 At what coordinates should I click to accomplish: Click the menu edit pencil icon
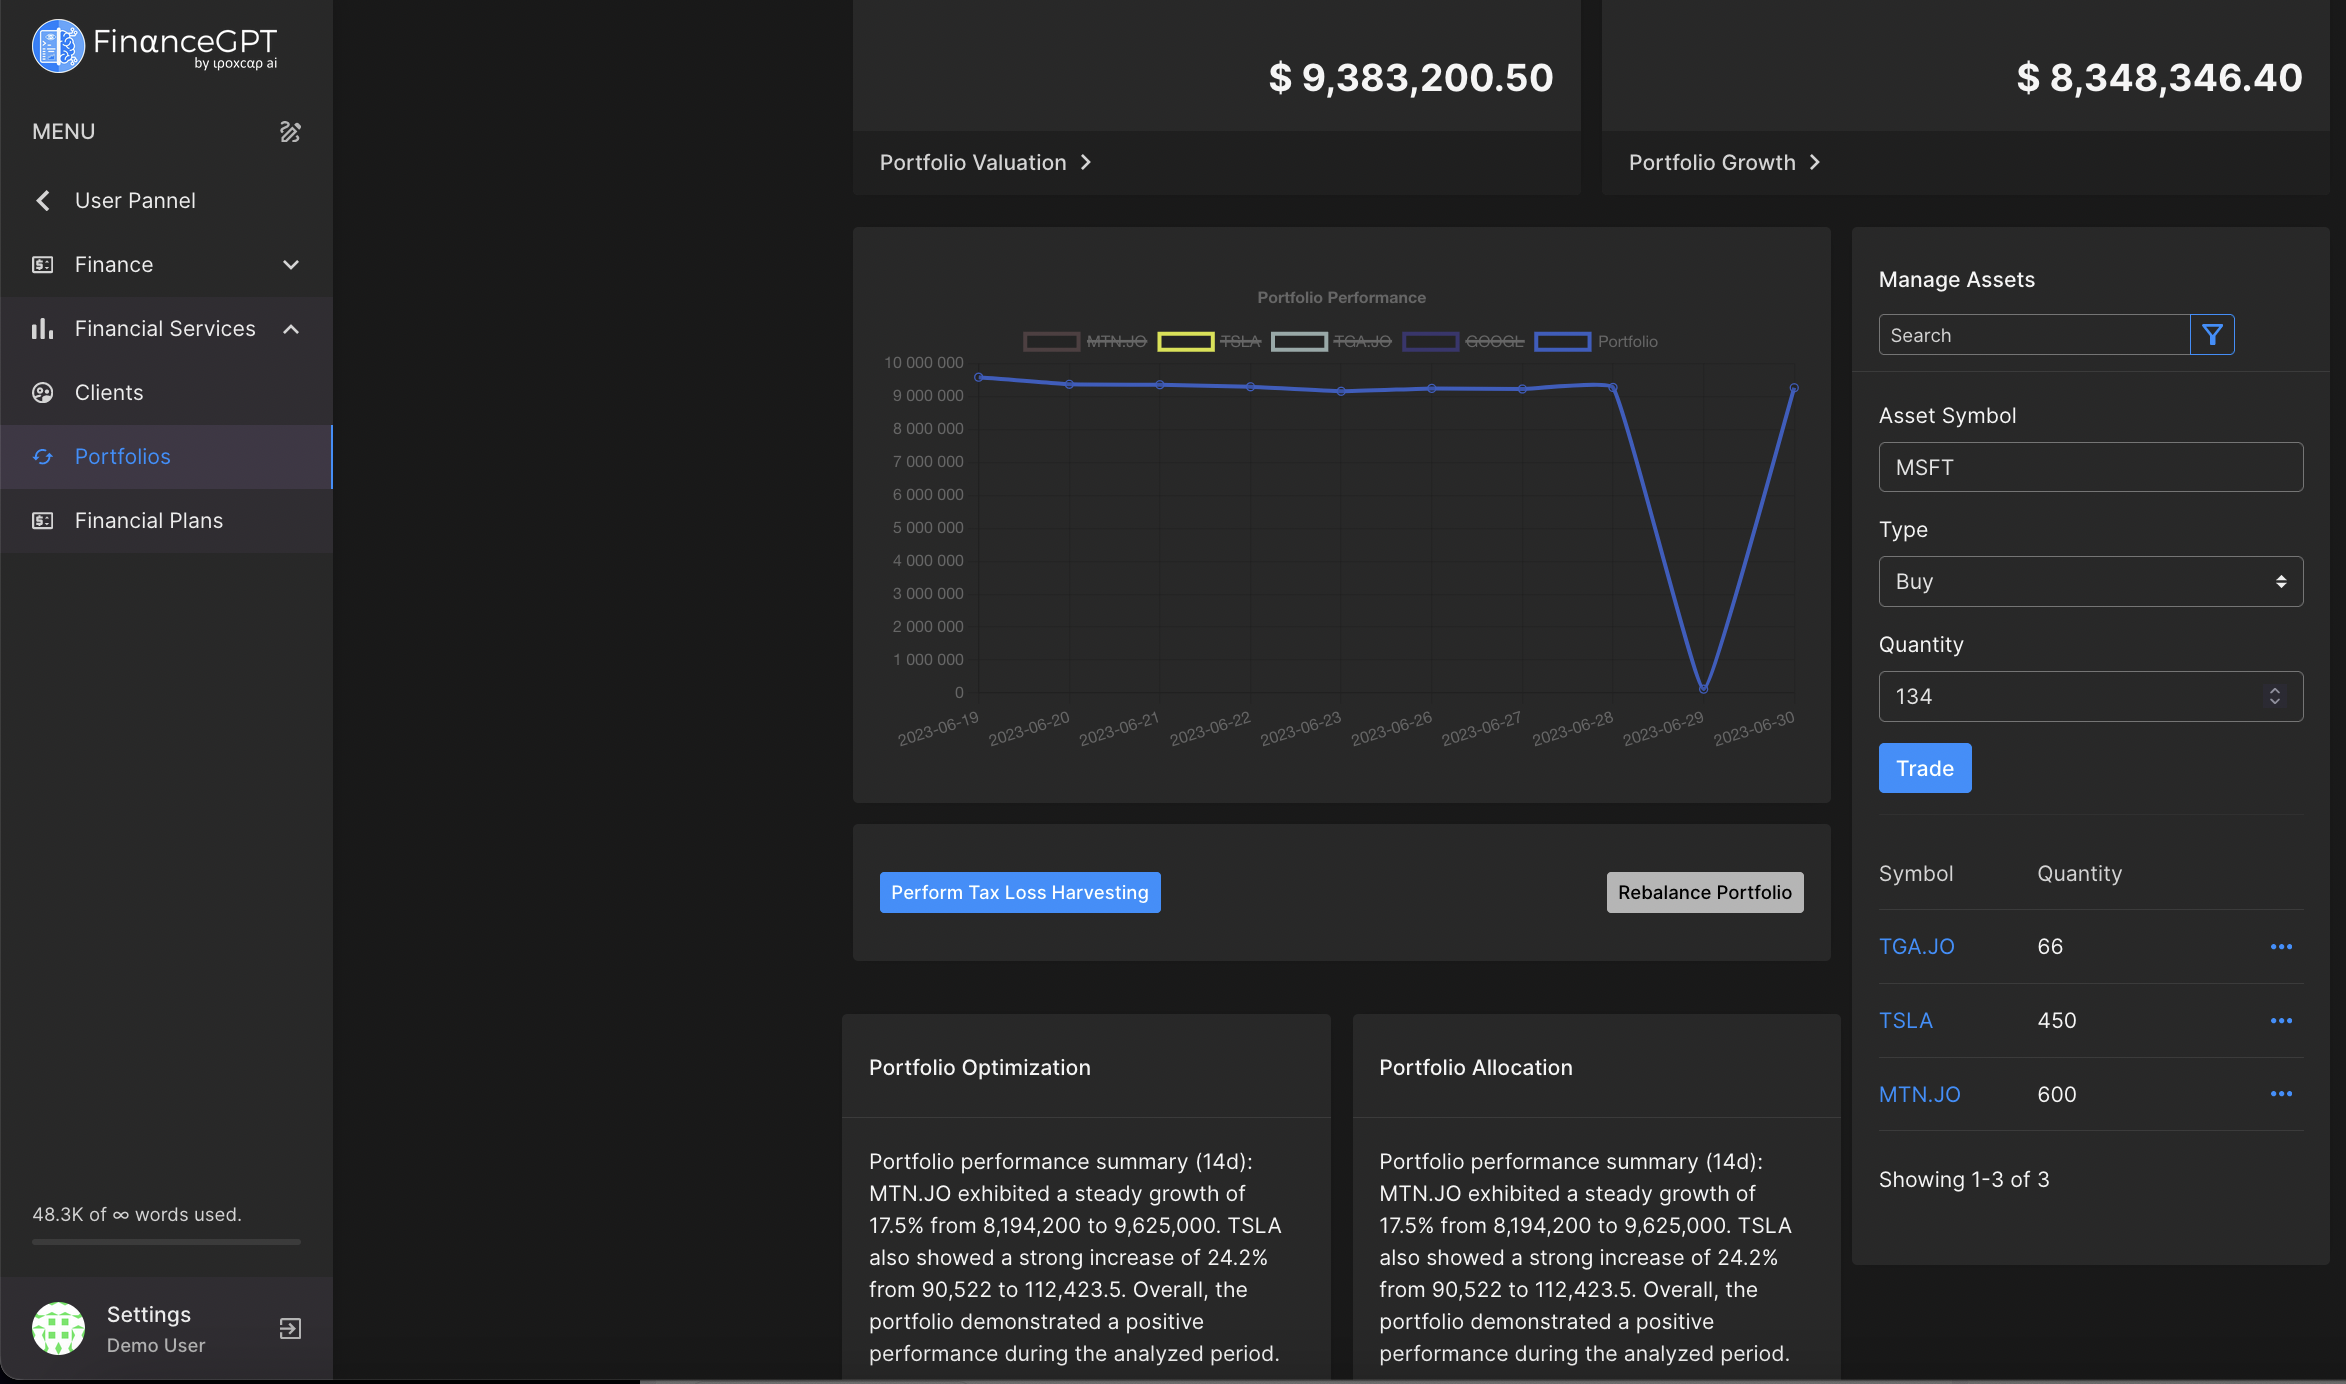tap(290, 132)
